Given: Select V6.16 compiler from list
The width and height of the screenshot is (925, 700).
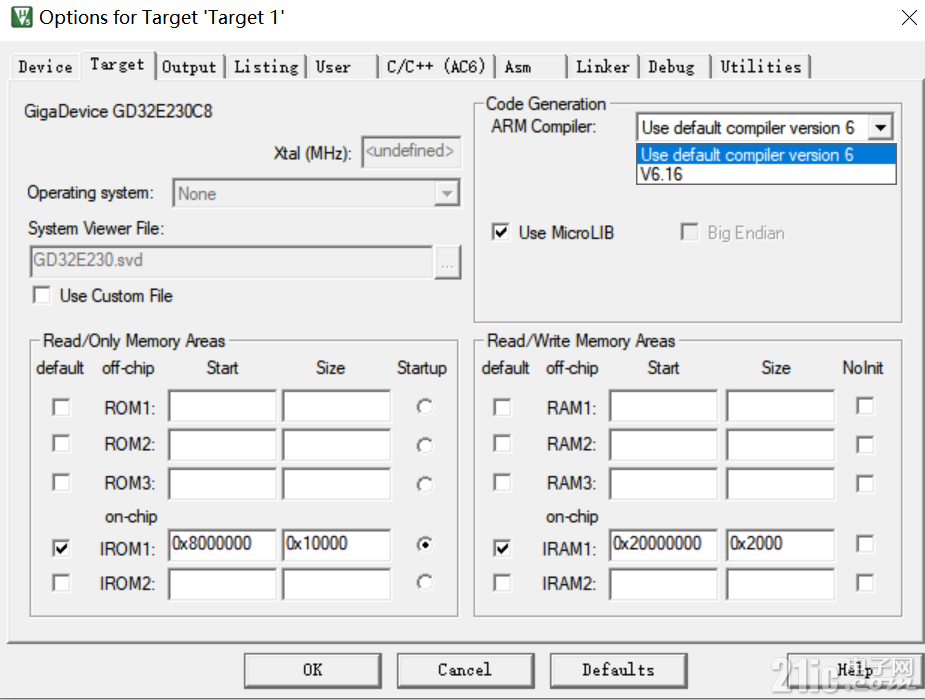Looking at the screenshot, I should [766, 175].
